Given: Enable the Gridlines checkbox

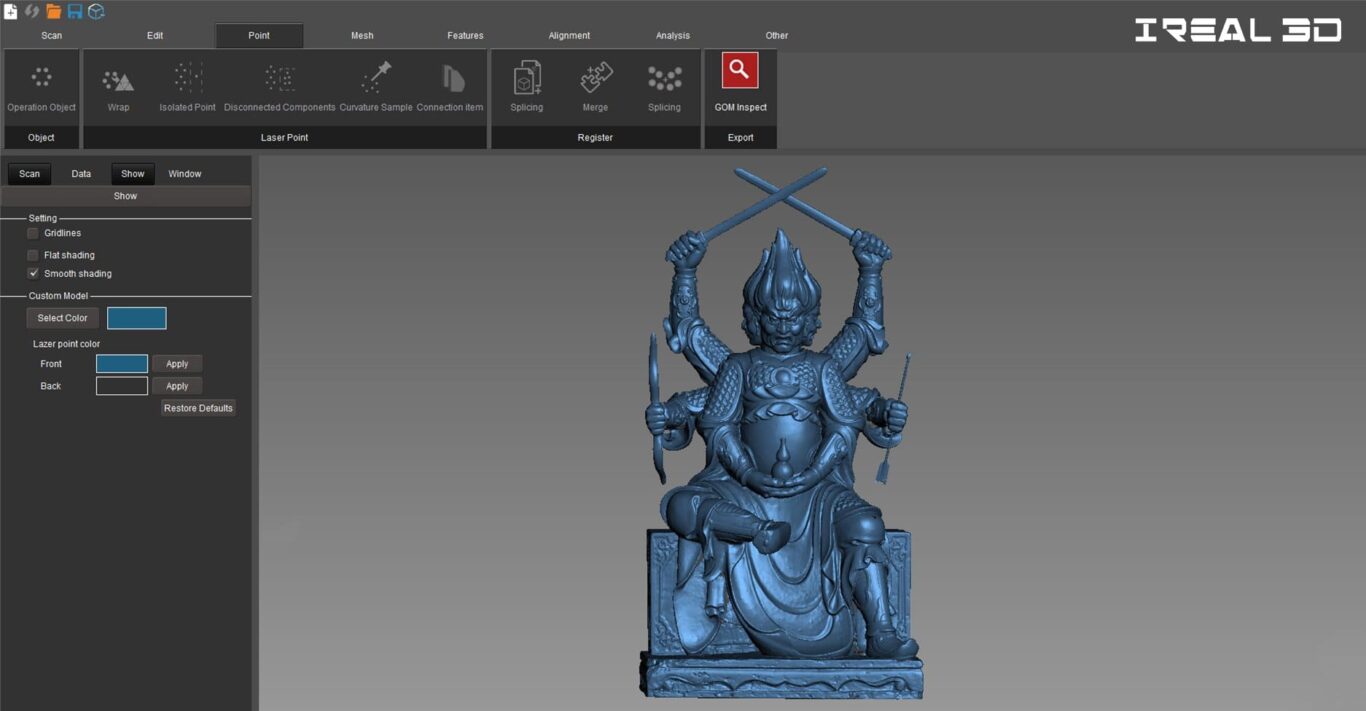Looking at the screenshot, I should coord(33,233).
